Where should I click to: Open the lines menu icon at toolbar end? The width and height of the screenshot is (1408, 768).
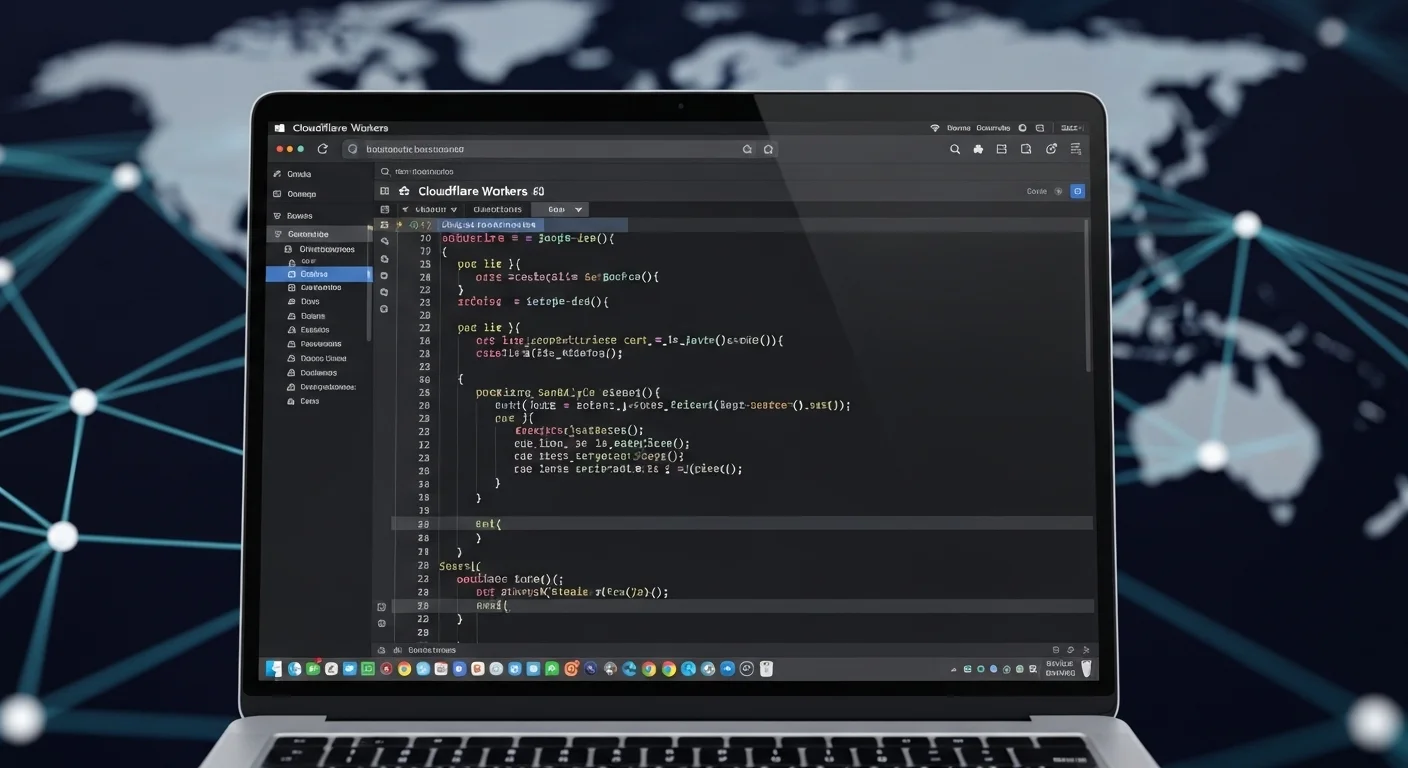tap(1076, 149)
